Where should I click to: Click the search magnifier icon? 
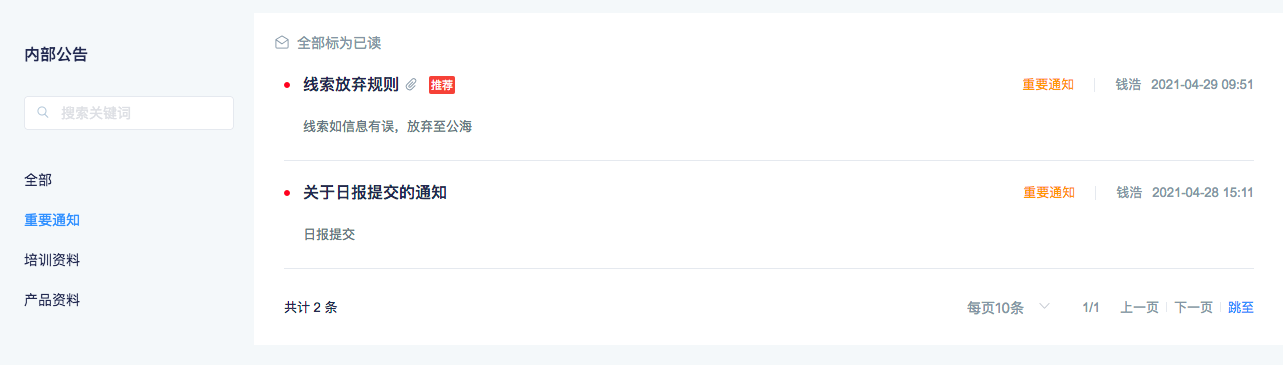(43, 113)
